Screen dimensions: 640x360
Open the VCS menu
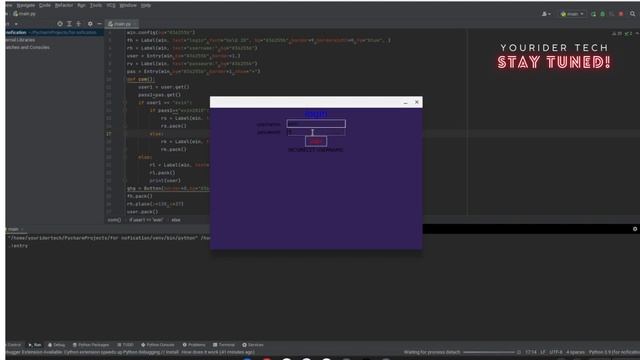(111, 5)
